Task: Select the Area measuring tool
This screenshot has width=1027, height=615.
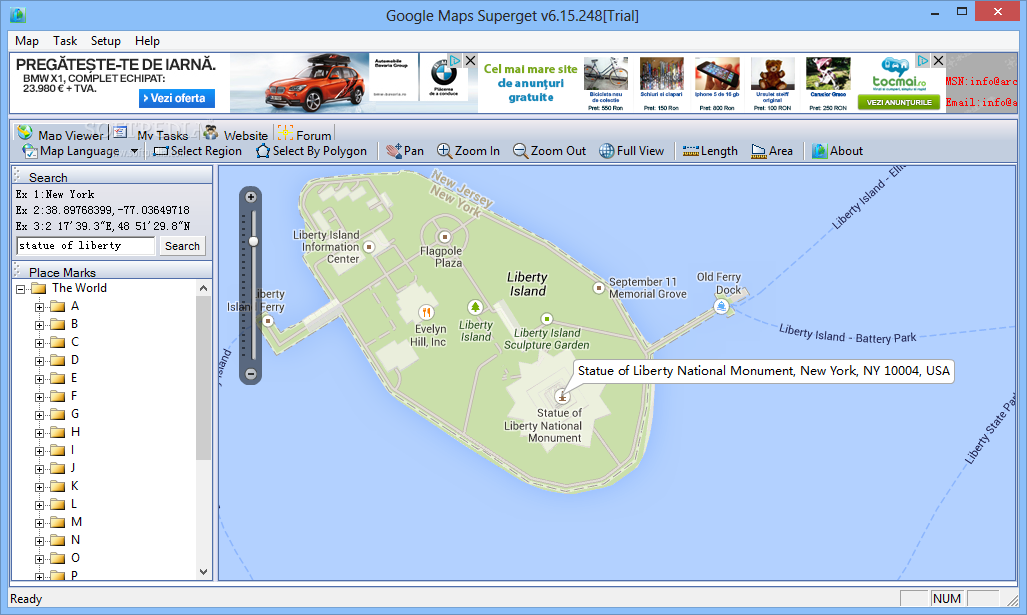Action: [x=772, y=151]
